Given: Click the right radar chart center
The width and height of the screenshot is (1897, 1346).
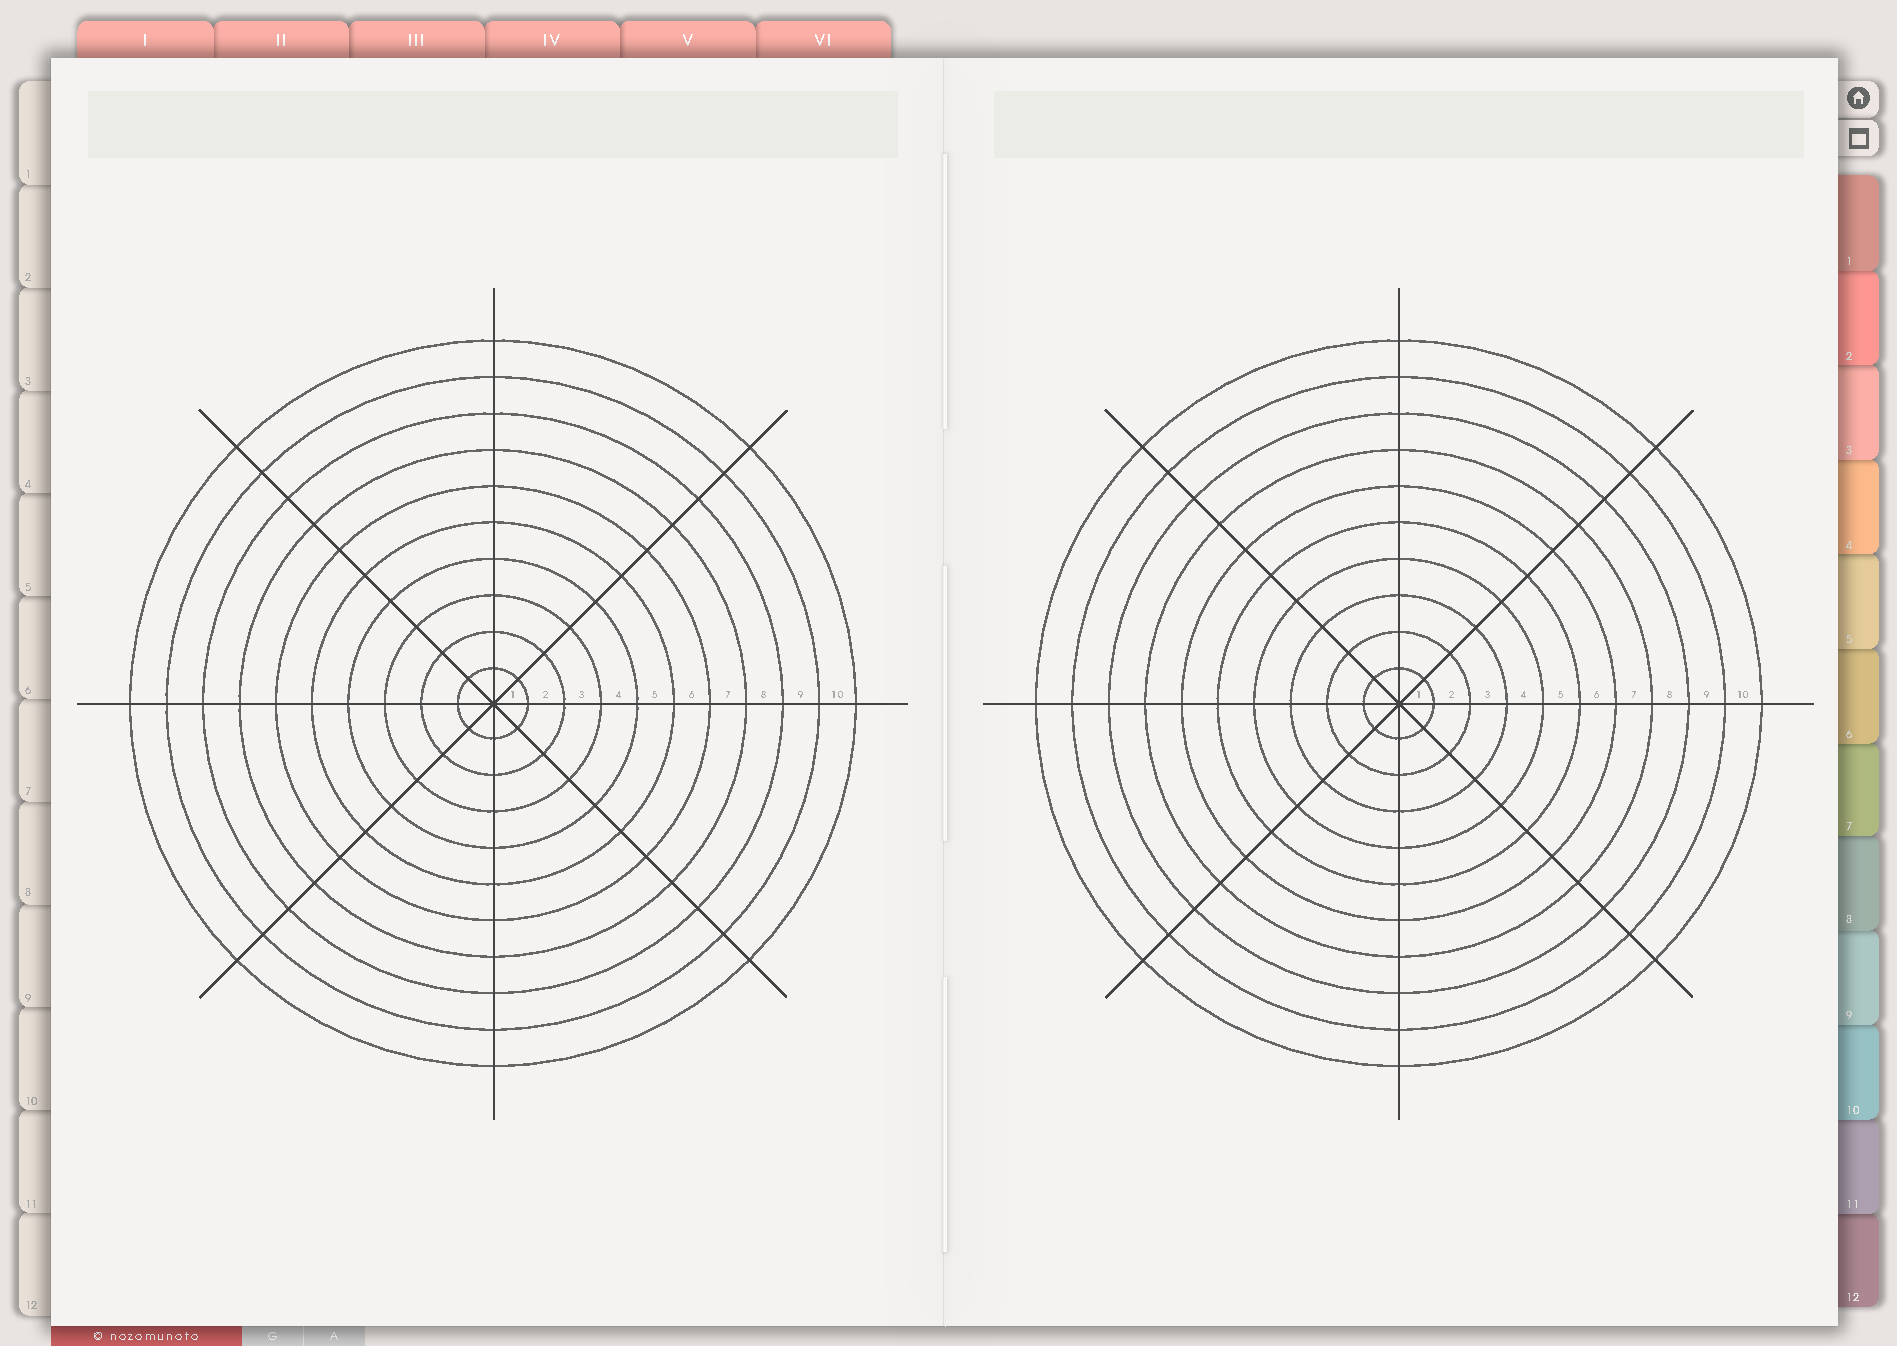Looking at the screenshot, I should [x=1398, y=704].
